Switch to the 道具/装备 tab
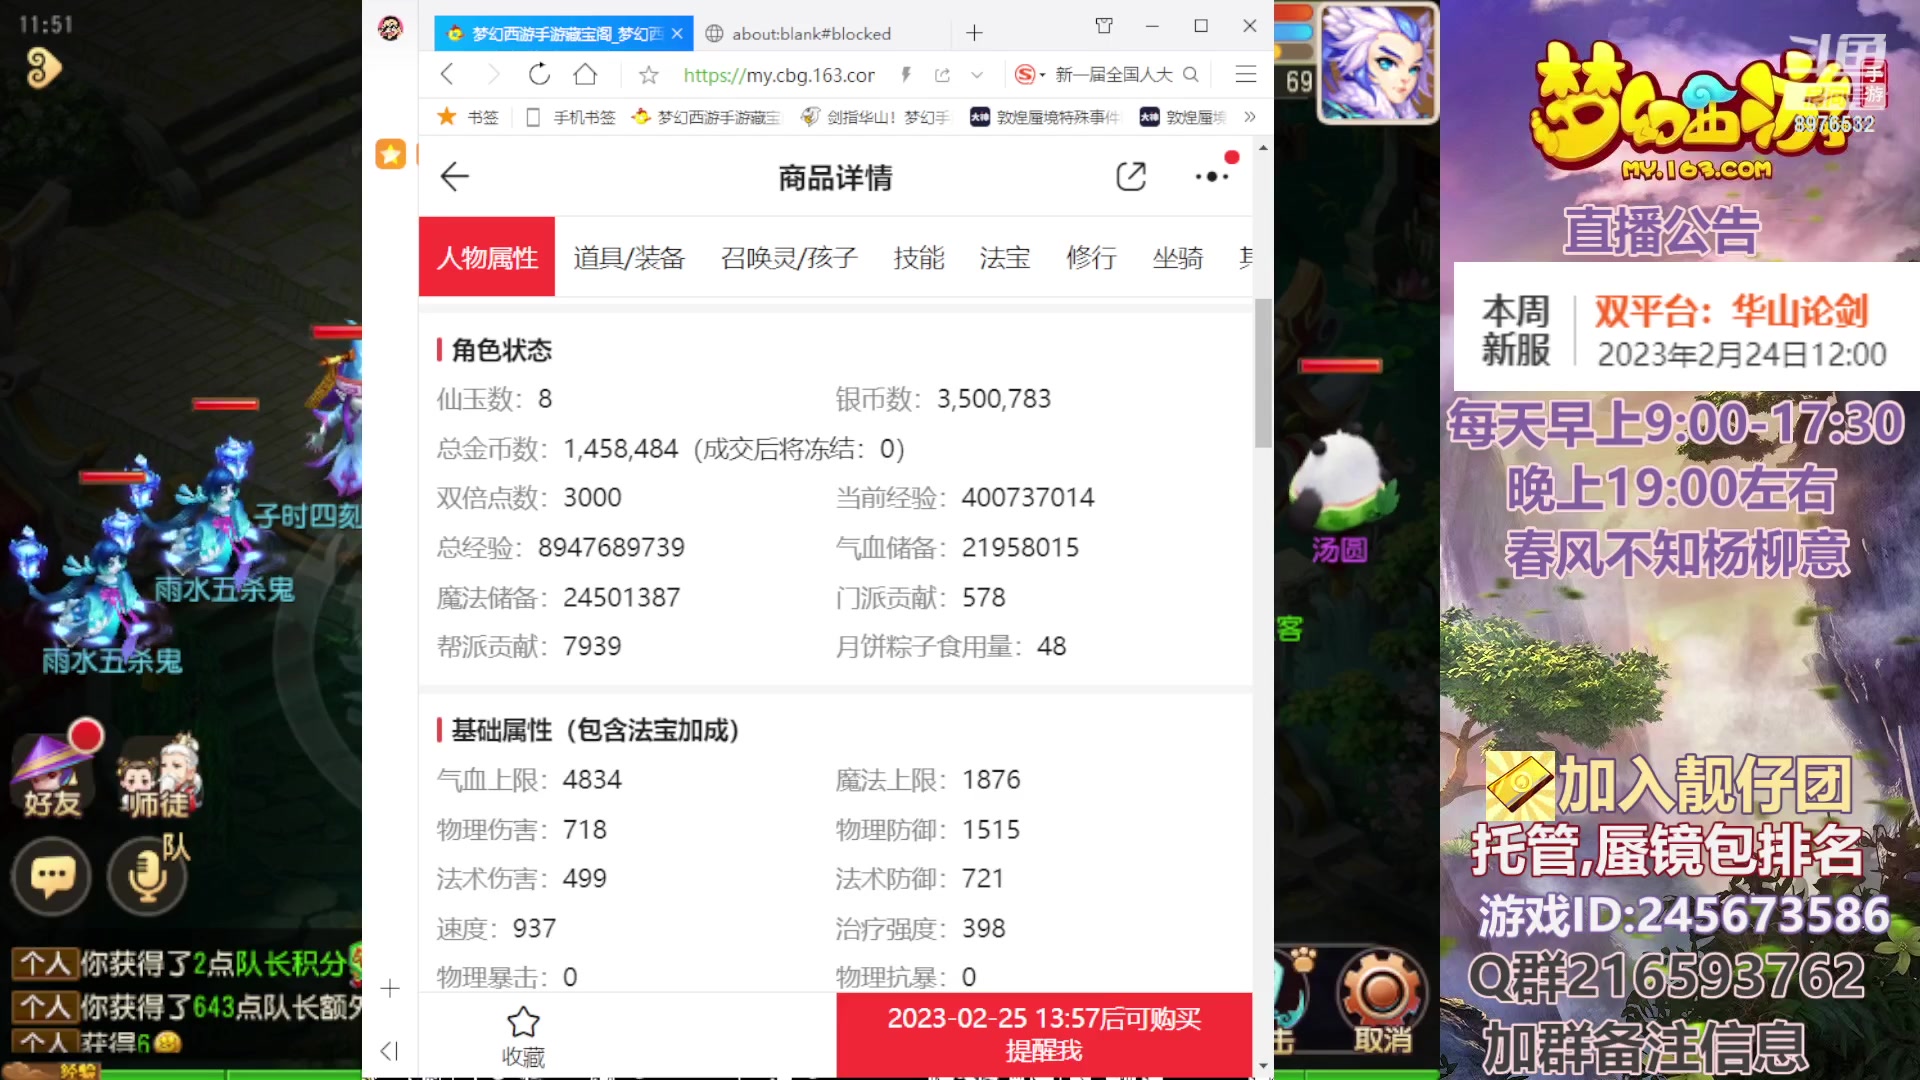This screenshot has width=1920, height=1080. (629, 258)
